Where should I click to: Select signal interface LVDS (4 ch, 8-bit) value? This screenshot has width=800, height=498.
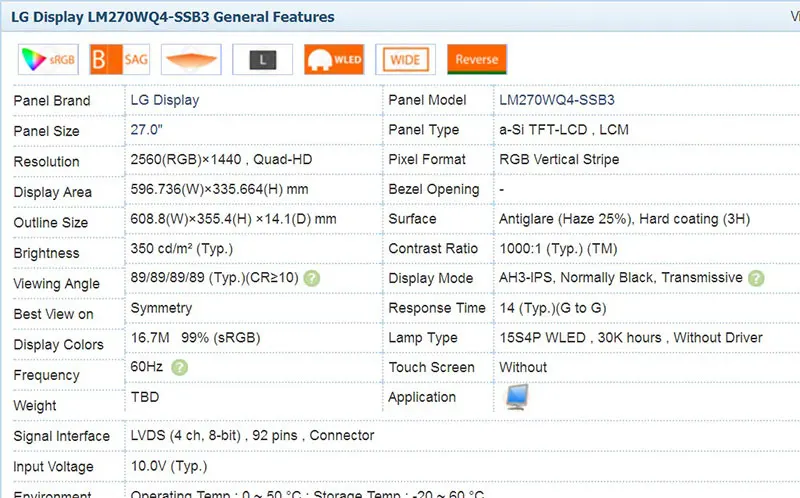coord(252,436)
